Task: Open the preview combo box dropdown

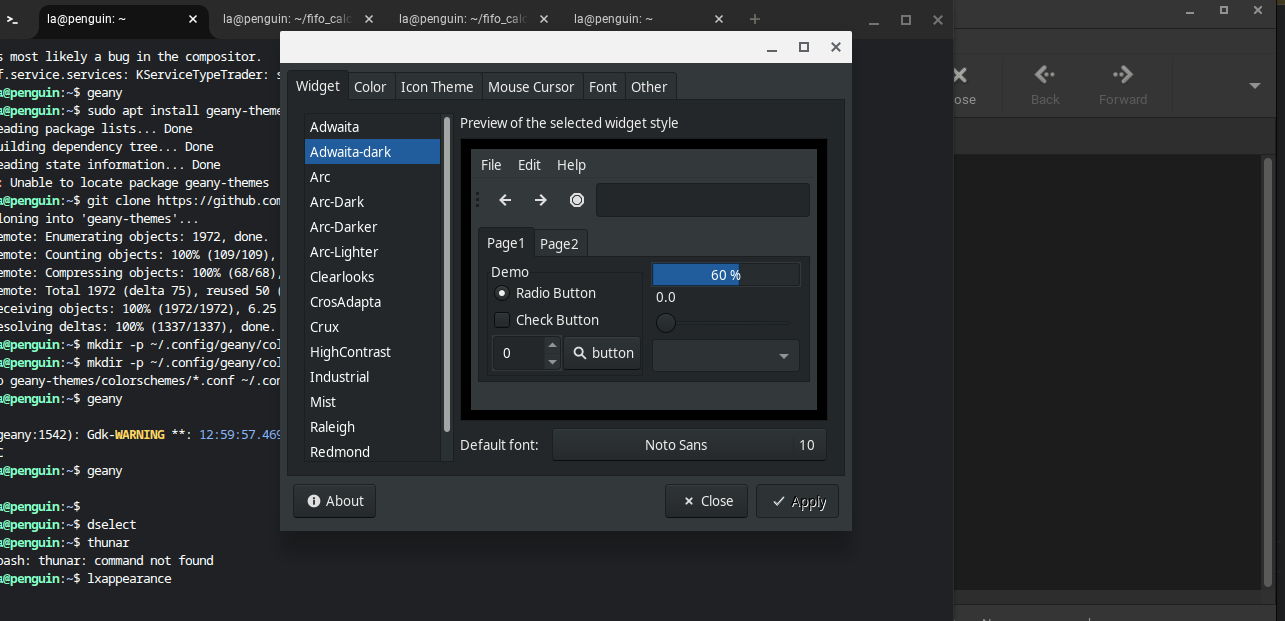Action: tap(726, 356)
